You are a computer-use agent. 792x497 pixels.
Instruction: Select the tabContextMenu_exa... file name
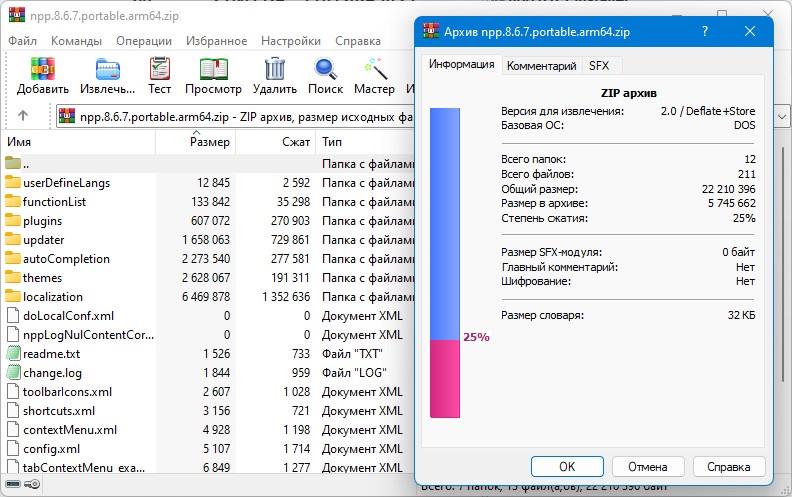point(84,468)
